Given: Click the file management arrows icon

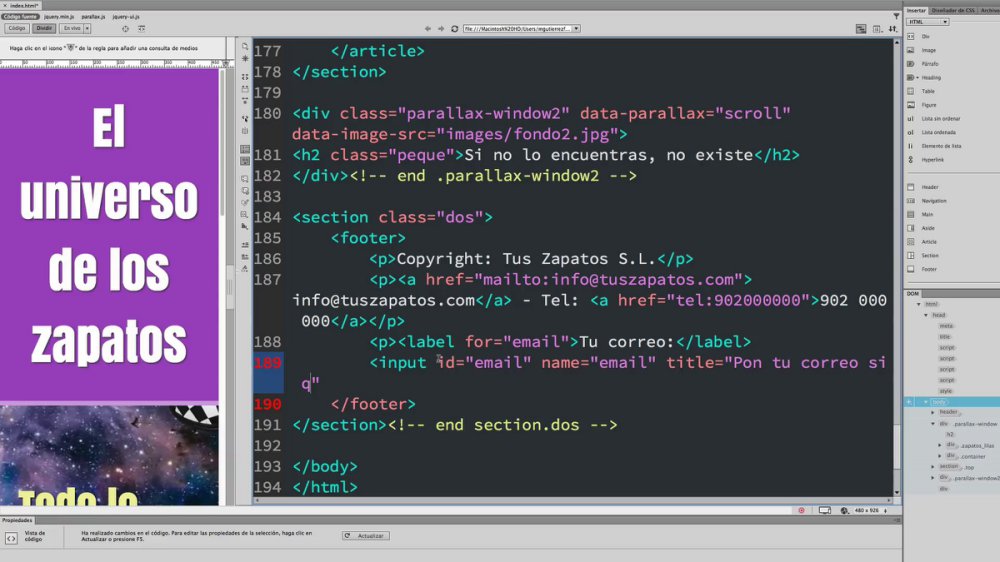Looking at the screenshot, I should (x=893, y=29).
